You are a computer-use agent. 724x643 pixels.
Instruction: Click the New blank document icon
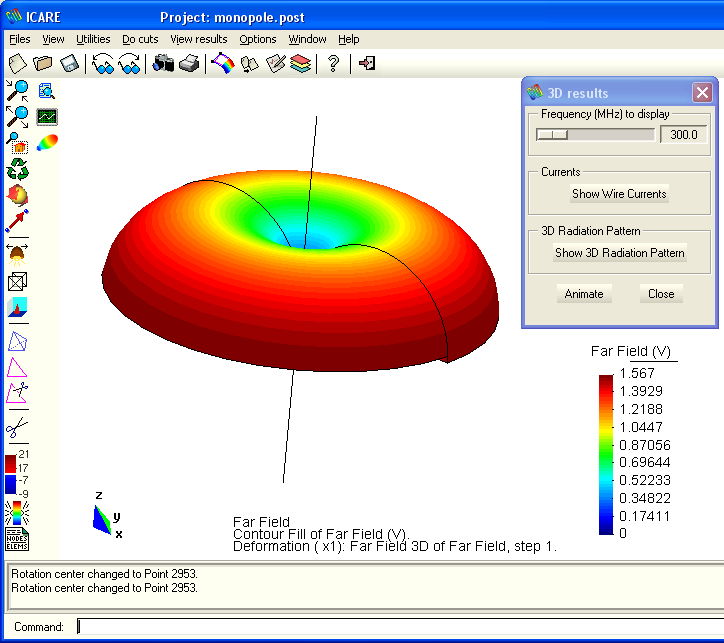click(x=18, y=64)
